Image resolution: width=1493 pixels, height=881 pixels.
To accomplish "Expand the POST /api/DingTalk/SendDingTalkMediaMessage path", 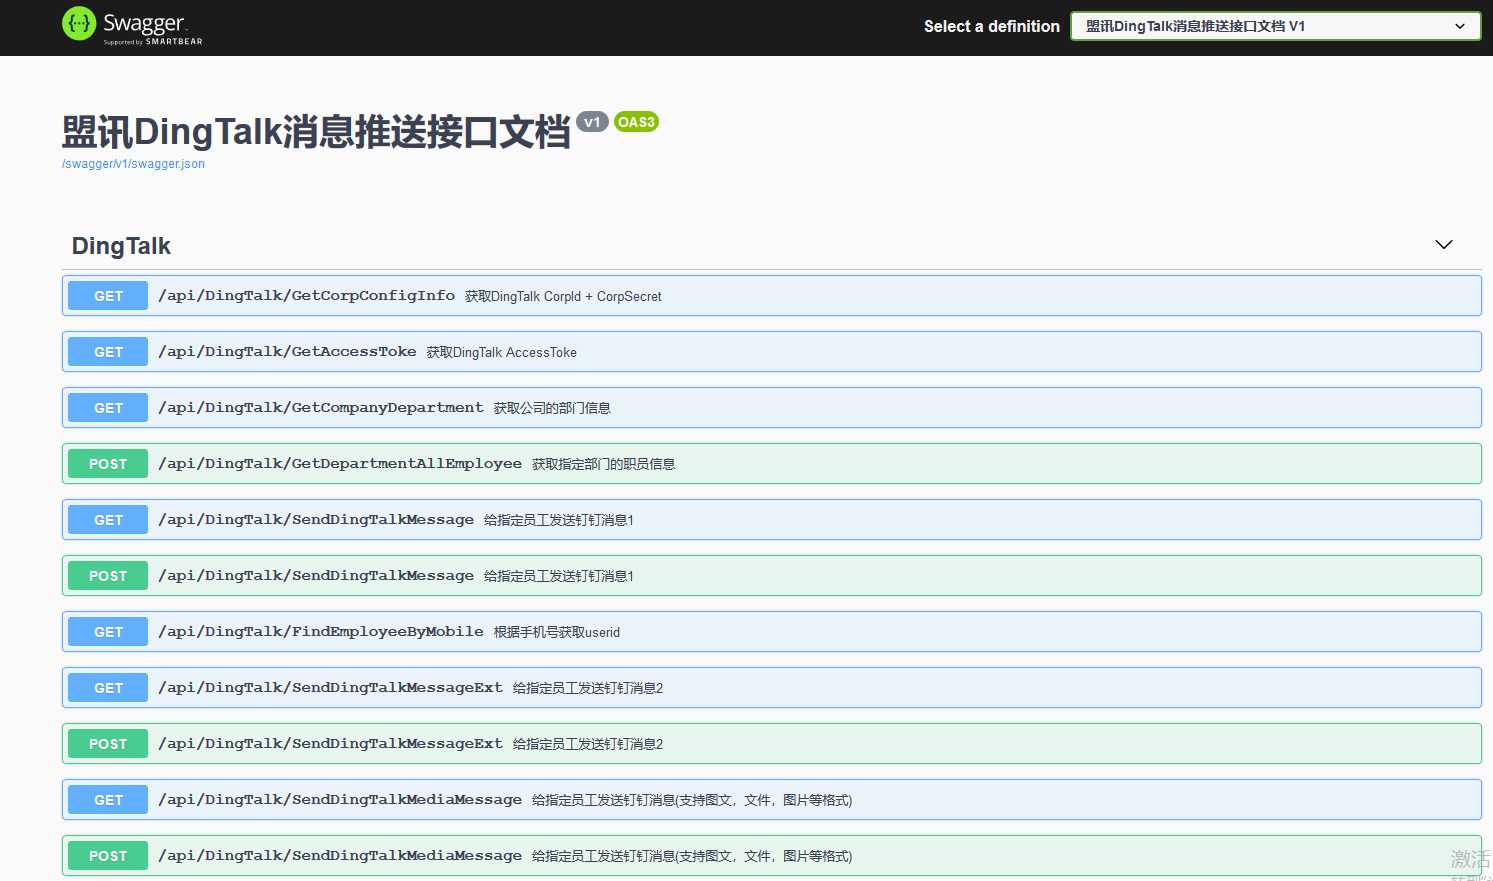I will (340, 856).
